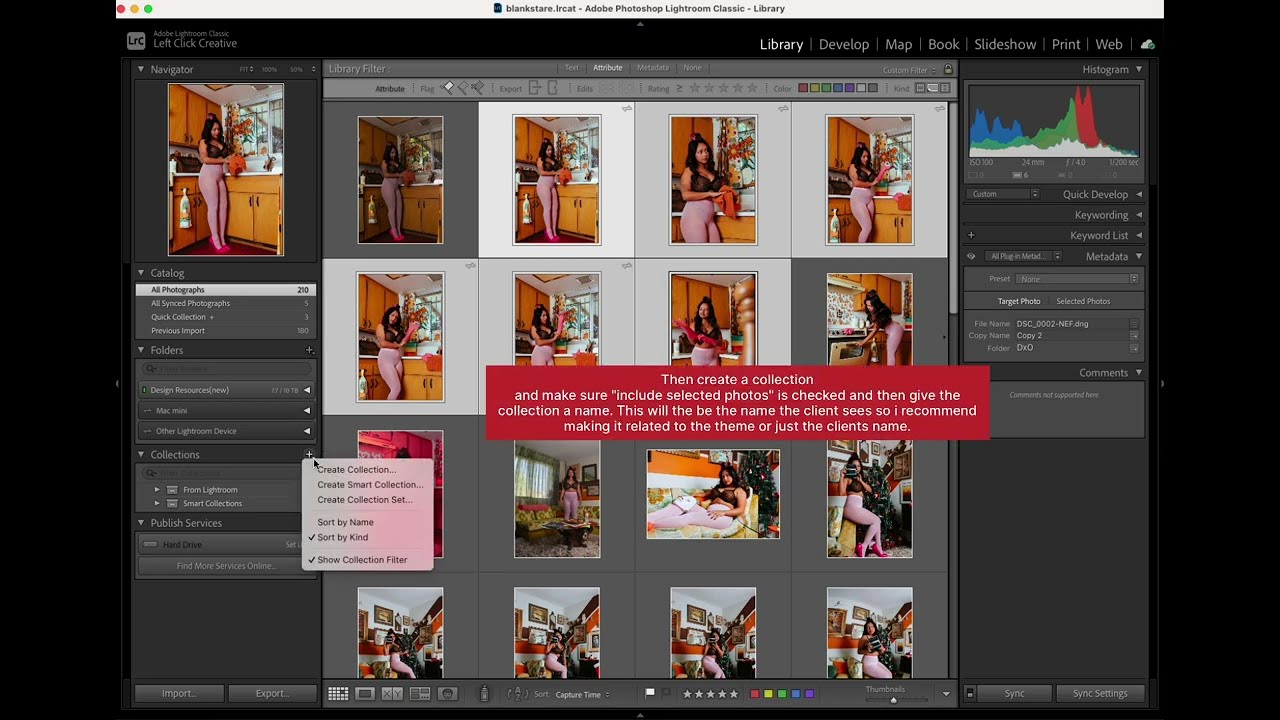Click the Export... button

pyautogui.click(x=272, y=693)
